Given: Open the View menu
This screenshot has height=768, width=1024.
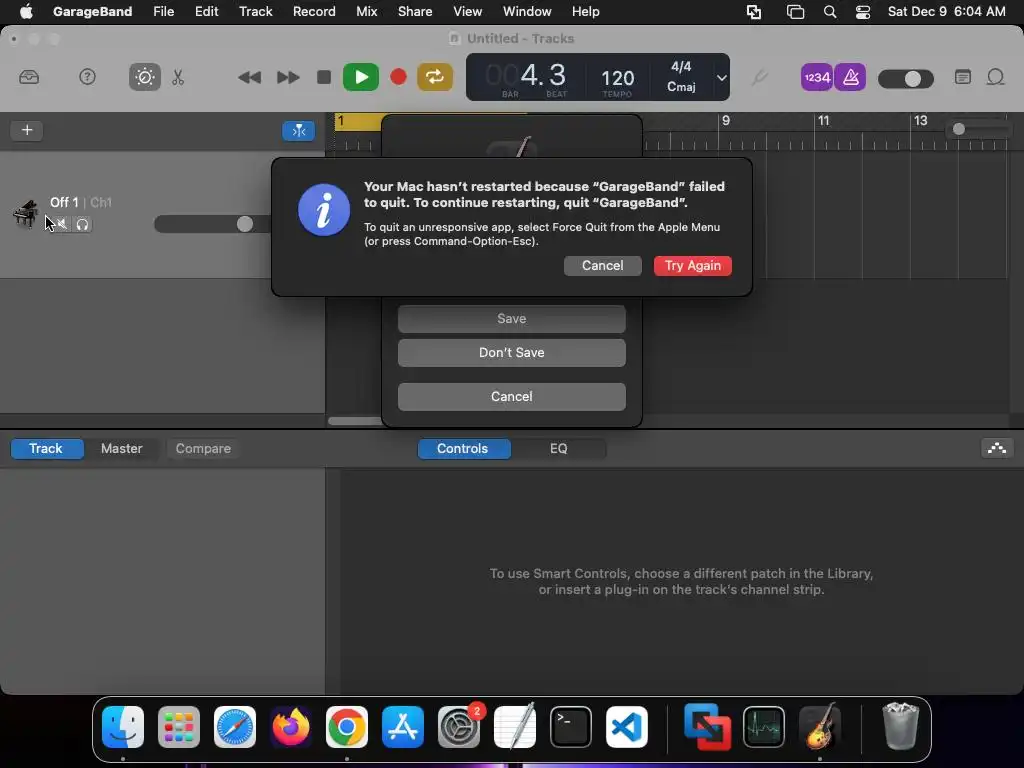Looking at the screenshot, I should coord(468,12).
